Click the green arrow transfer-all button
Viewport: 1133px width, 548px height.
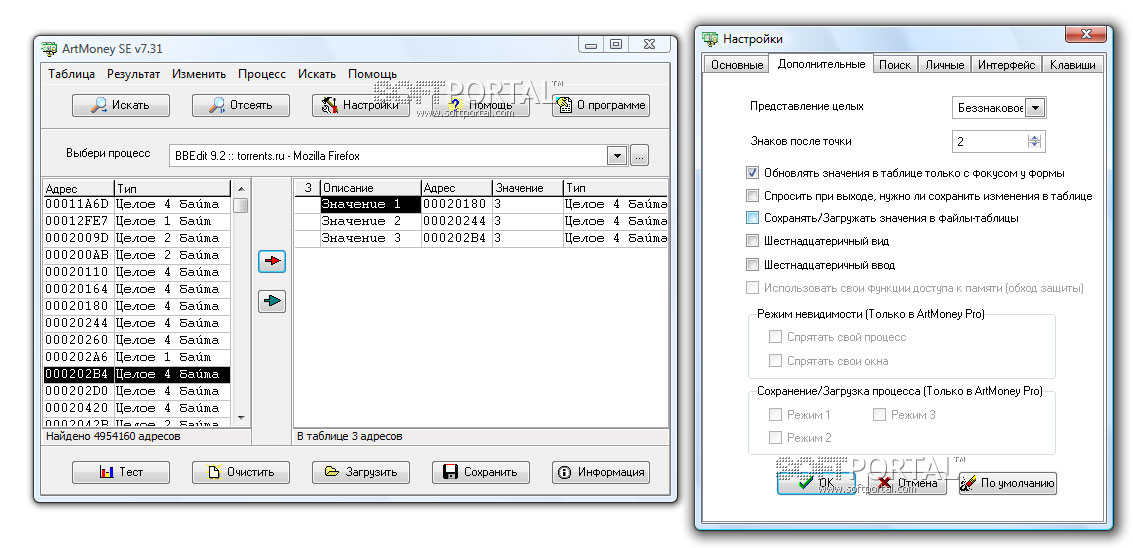pos(272,301)
